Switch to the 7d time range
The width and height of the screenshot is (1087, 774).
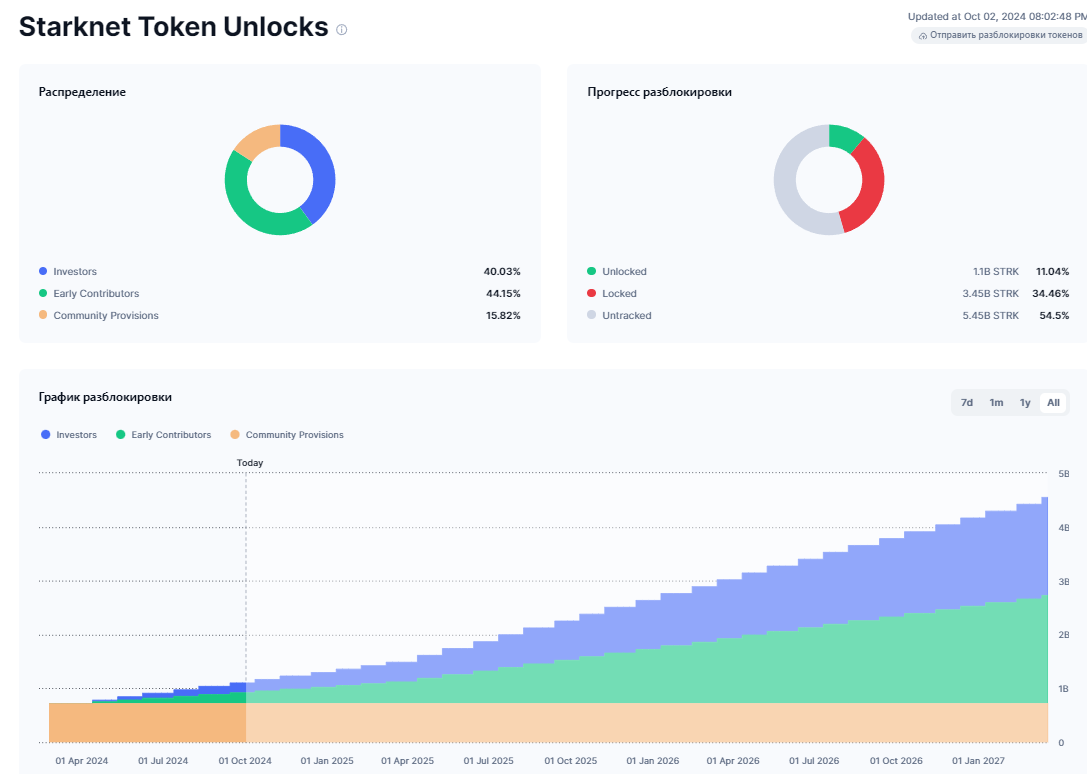[x=966, y=402]
